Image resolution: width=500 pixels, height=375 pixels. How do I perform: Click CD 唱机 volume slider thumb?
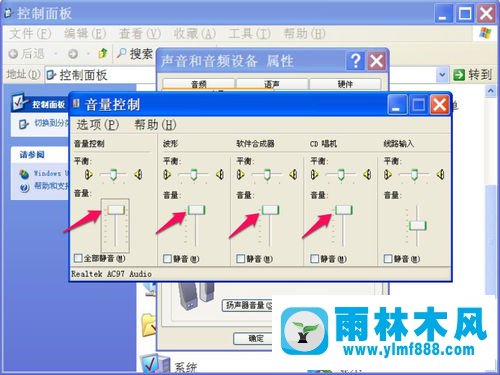point(343,210)
